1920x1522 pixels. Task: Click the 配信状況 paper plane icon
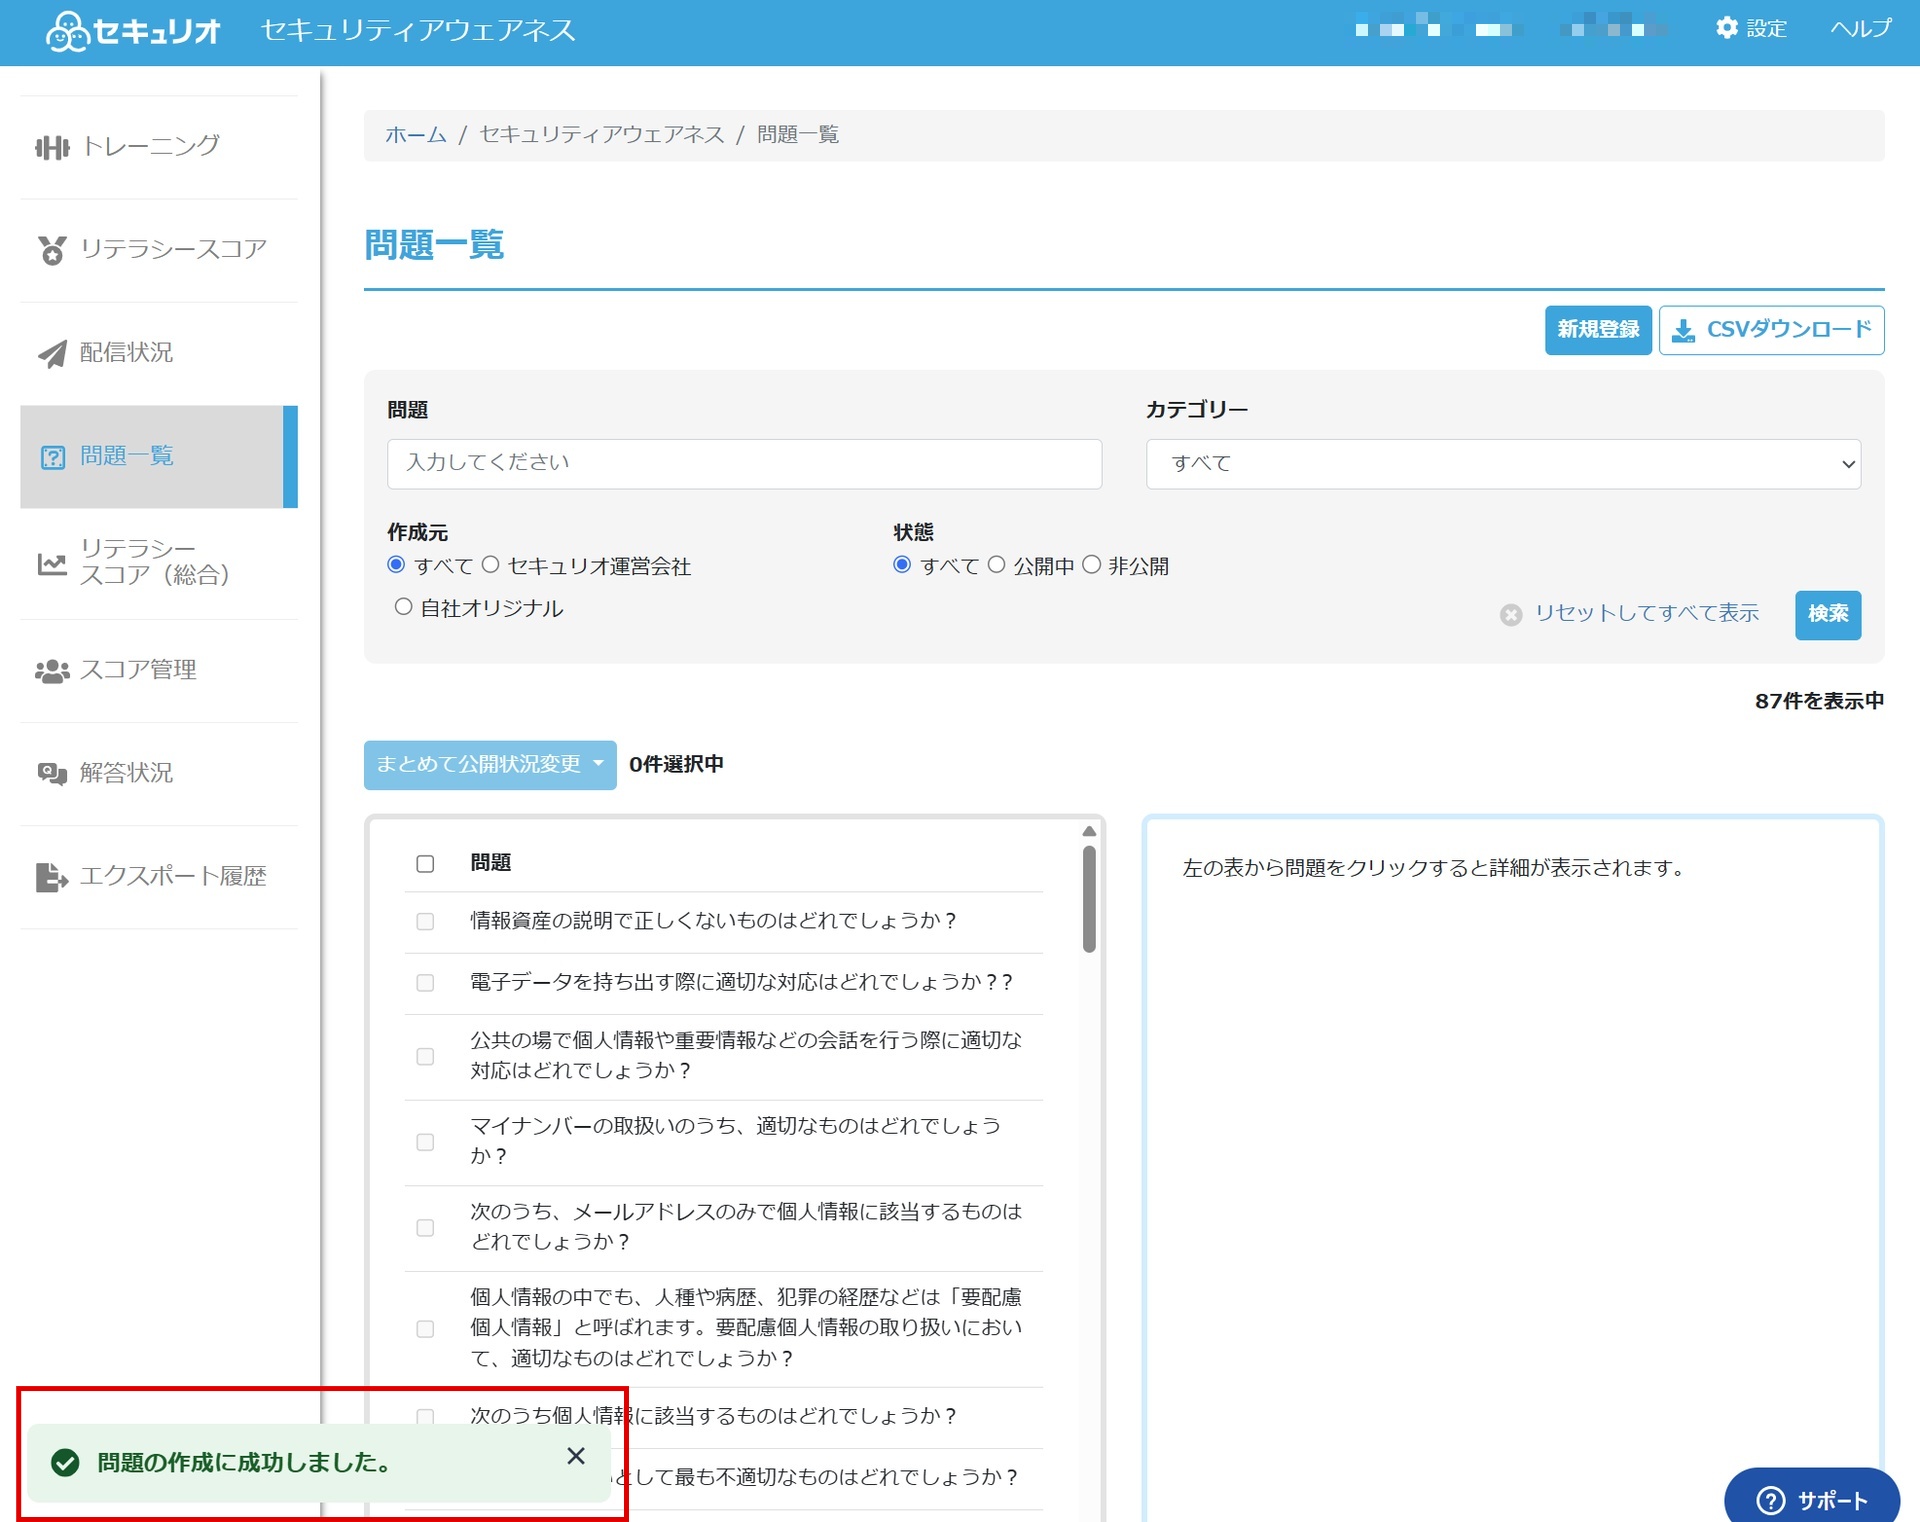pyautogui.click(x=52, y=353)
